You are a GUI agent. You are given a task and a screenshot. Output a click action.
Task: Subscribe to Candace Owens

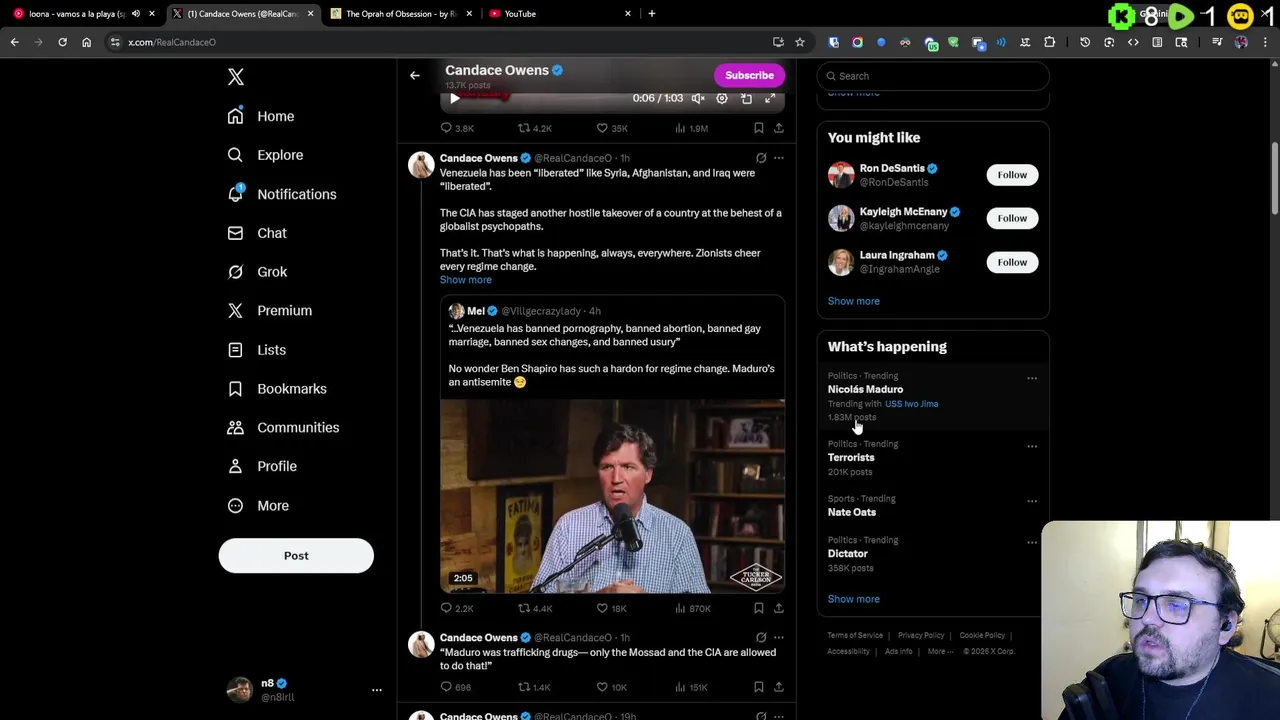click(749, 75)
